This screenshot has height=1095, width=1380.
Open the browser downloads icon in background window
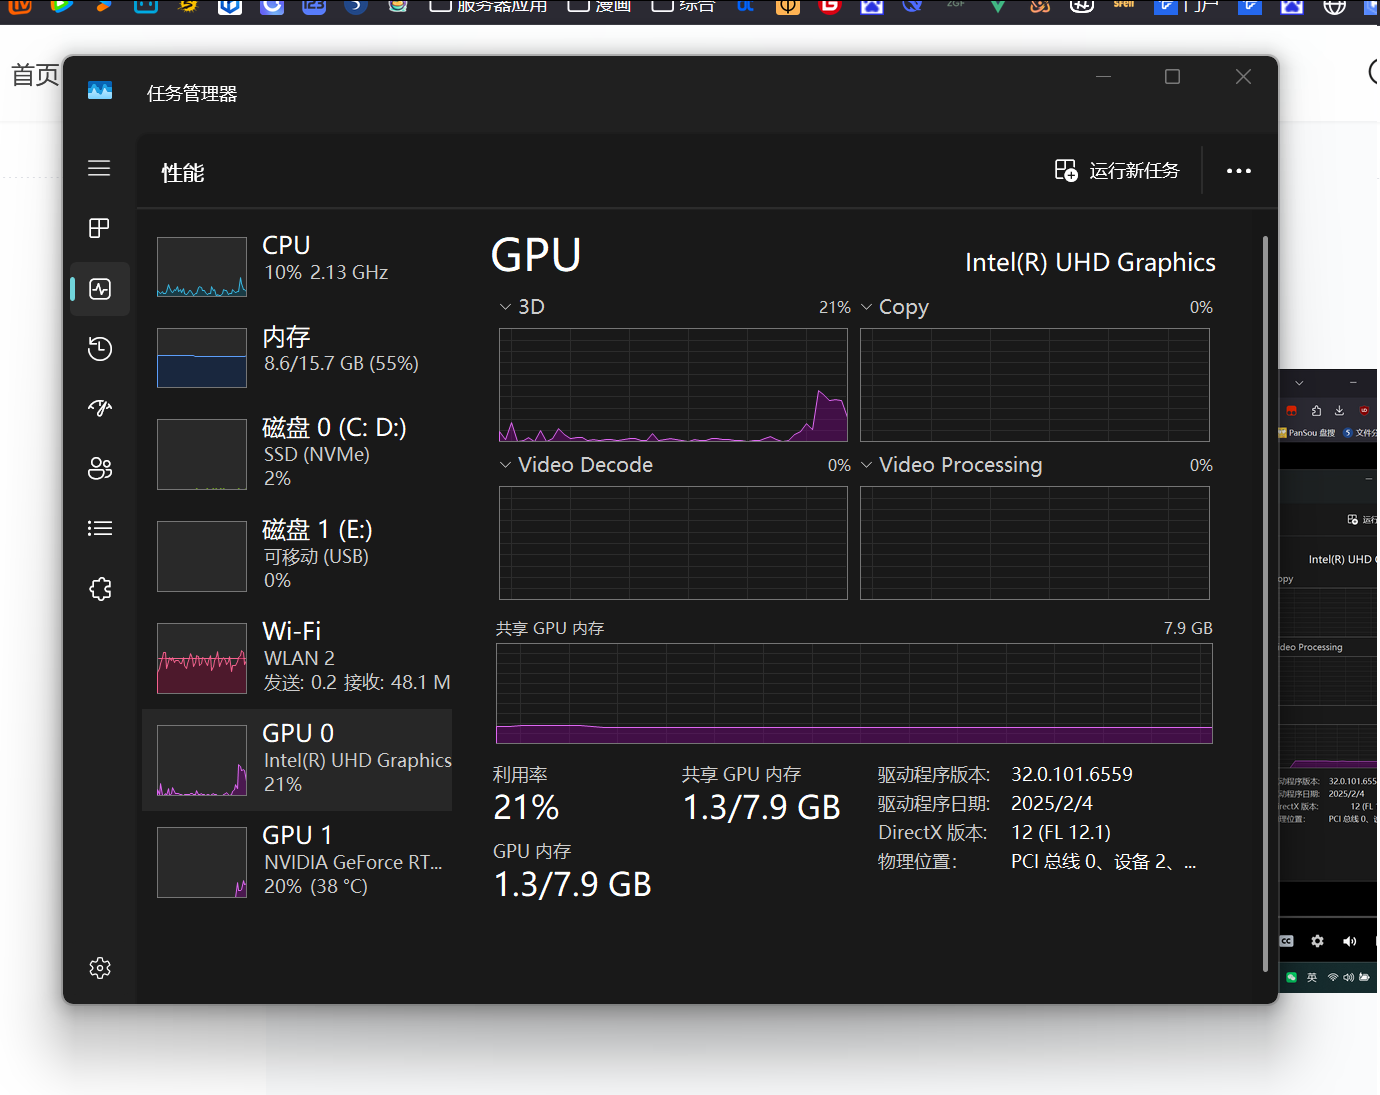coord(1339,410)
